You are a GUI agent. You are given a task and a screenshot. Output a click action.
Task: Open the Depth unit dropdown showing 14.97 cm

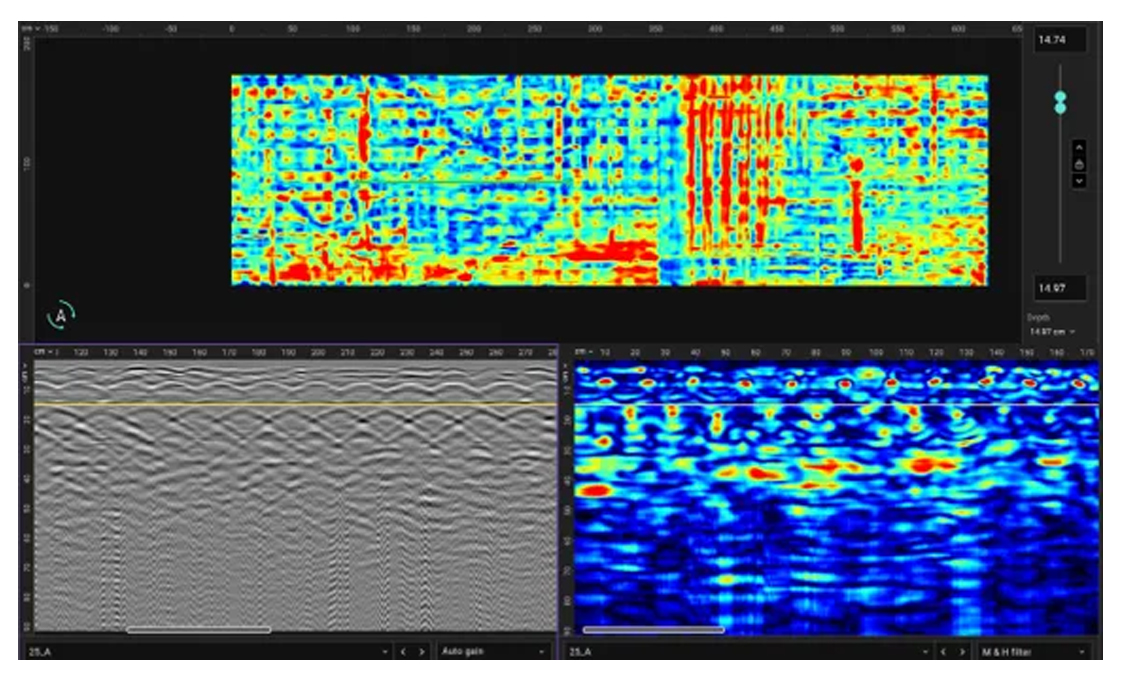tap(1052, 331)
